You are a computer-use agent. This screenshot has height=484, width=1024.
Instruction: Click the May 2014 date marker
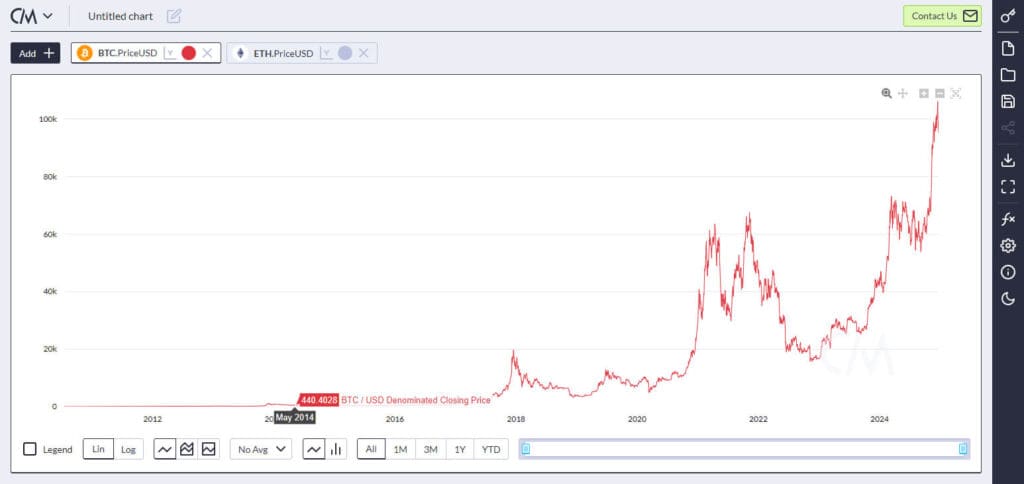point(295,417)
